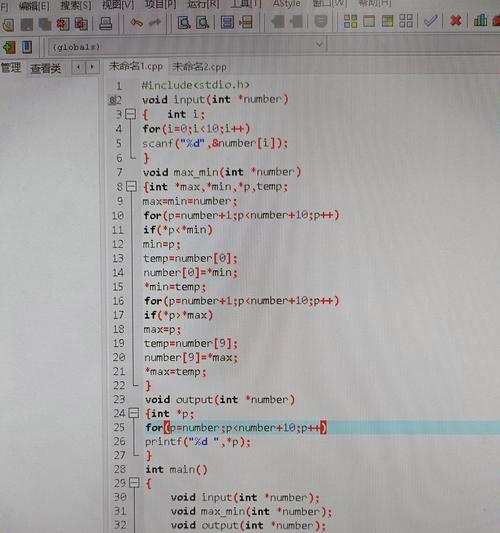Start debugging with the blue checkmark icon

click(431, 21)
